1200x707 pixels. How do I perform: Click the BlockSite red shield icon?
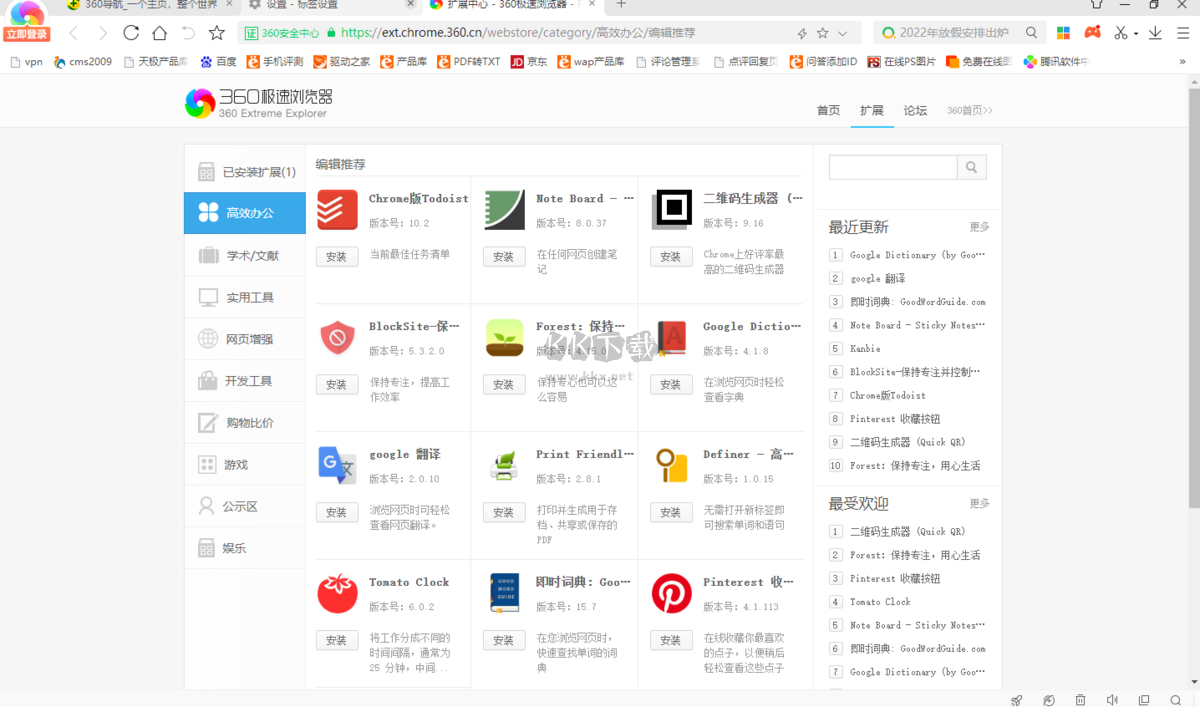(x=337, y=338)
